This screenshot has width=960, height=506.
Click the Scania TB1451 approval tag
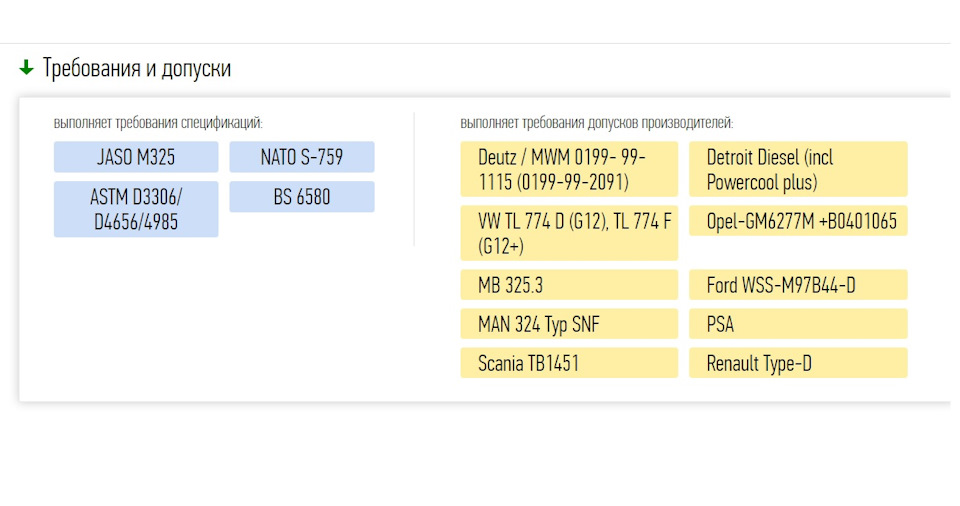coord(569,363)
